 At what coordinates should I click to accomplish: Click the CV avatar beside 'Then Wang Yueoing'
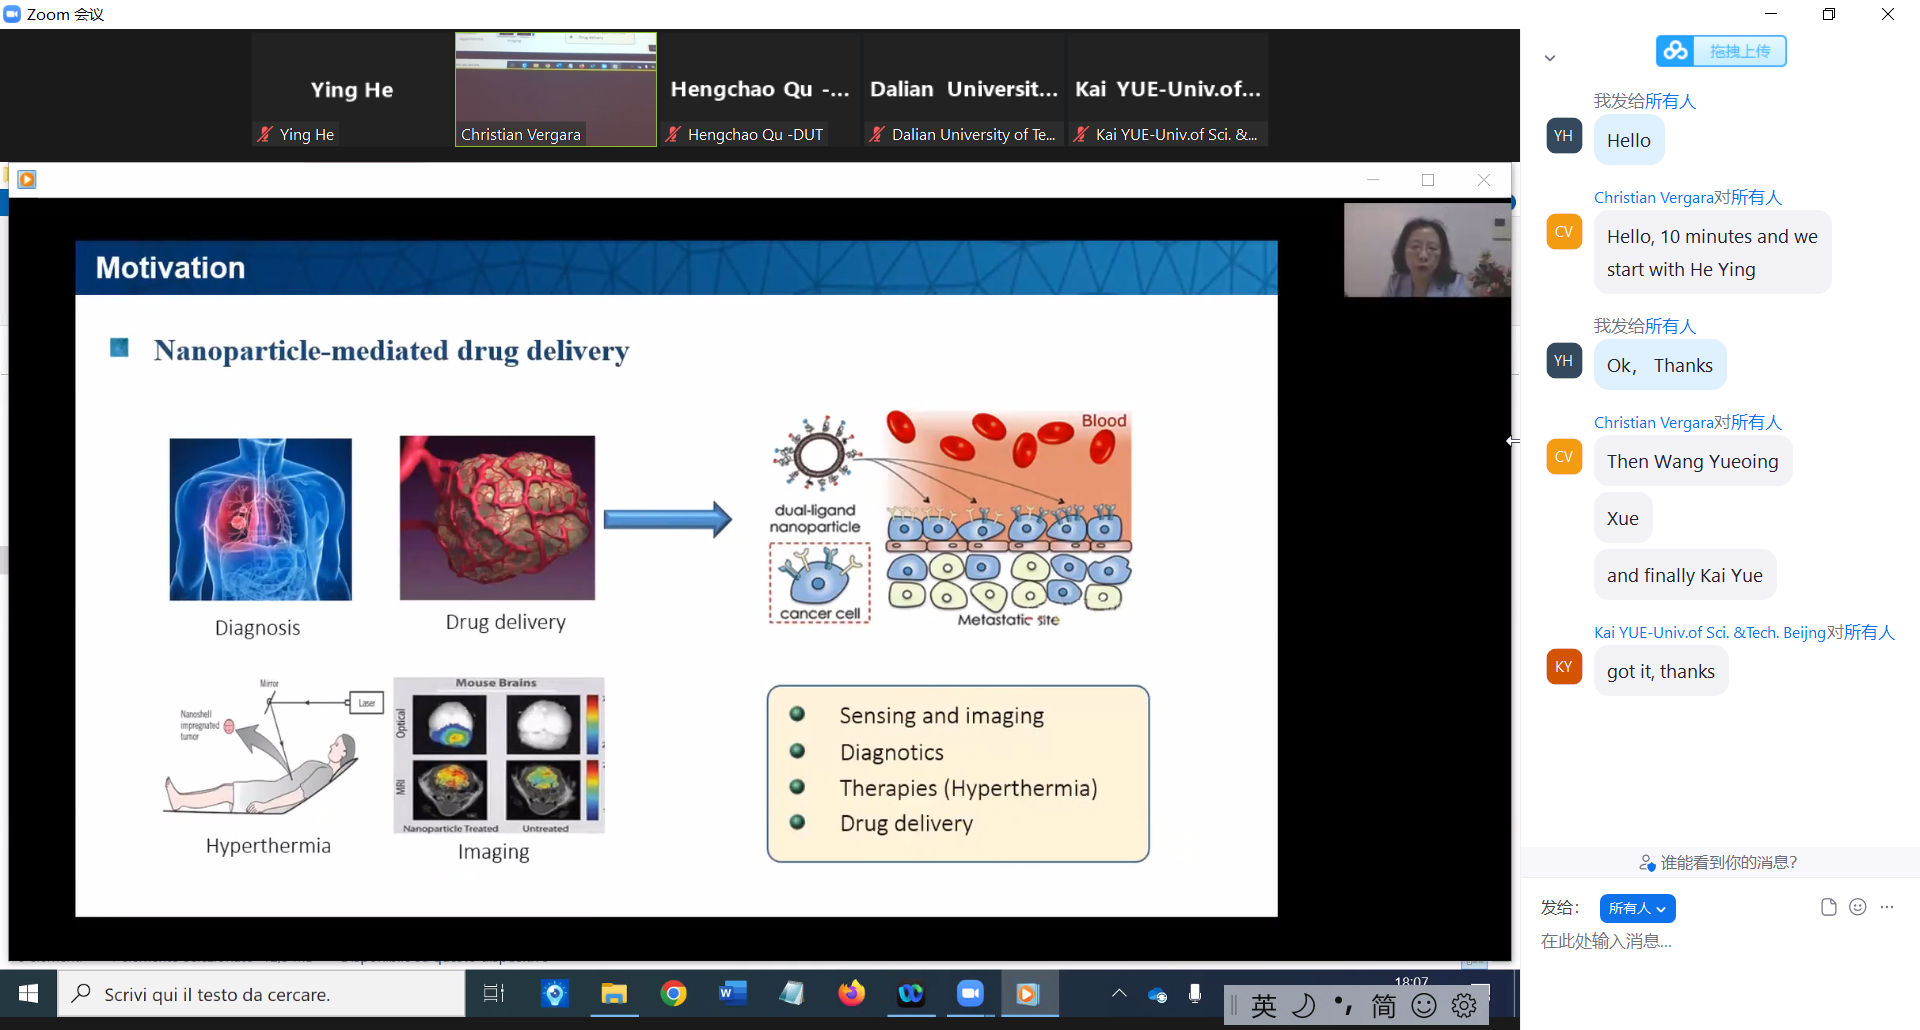pos(1564,457)
